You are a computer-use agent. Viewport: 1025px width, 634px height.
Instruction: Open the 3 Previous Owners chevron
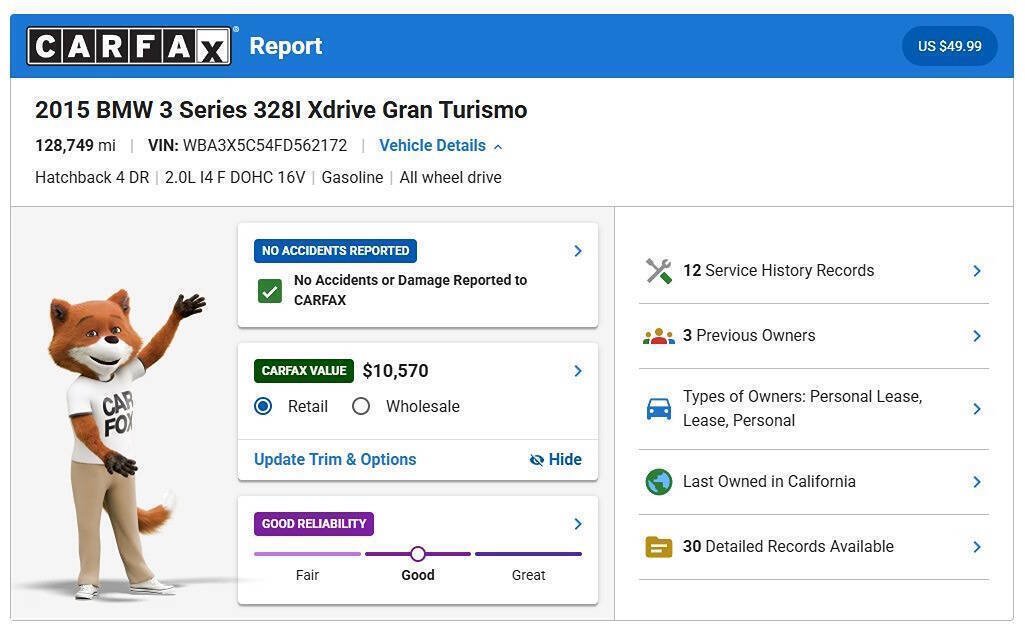[977, 336]
